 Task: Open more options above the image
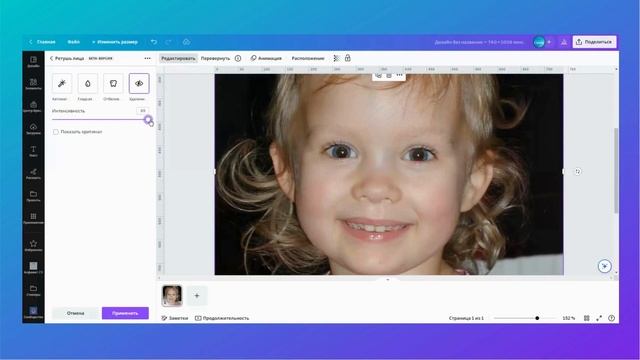pyautogui.click(x=400, y=75)
